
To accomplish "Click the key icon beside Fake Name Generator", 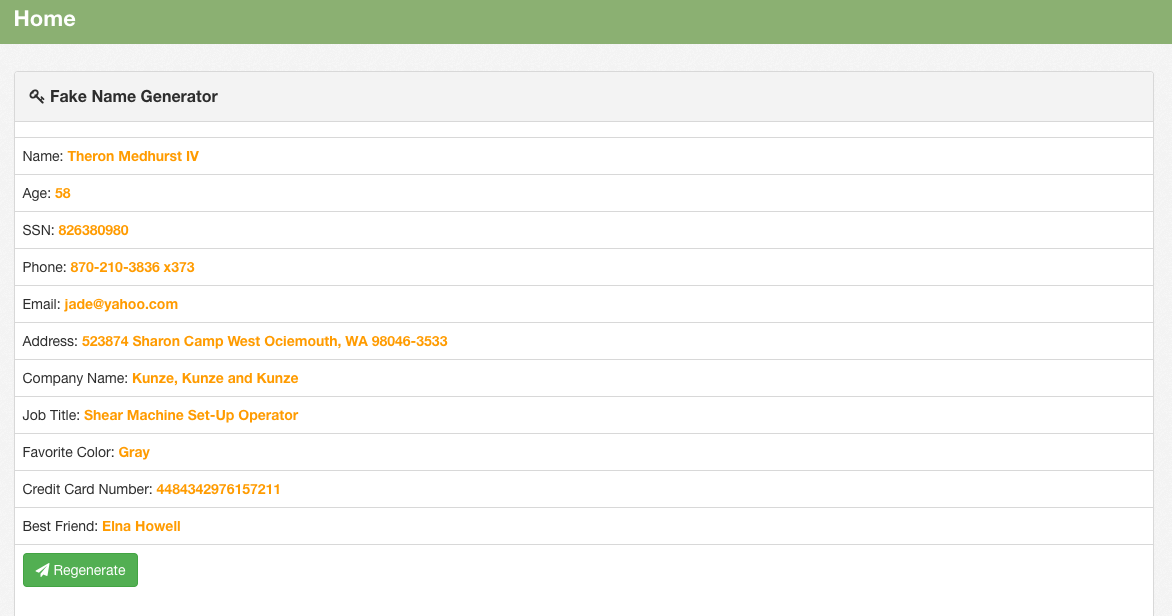I will pos(37,97).
